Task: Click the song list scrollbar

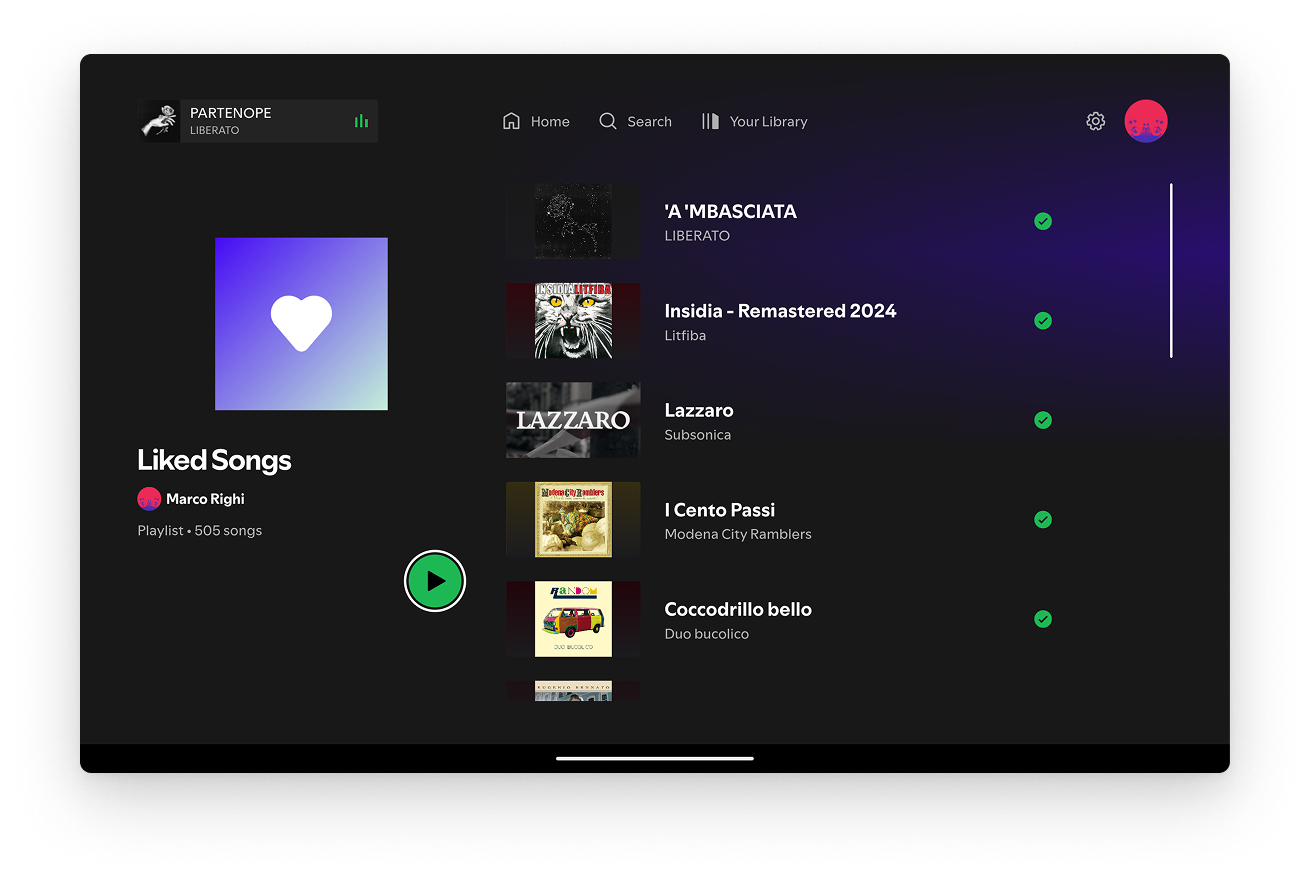Action: 1171,270
